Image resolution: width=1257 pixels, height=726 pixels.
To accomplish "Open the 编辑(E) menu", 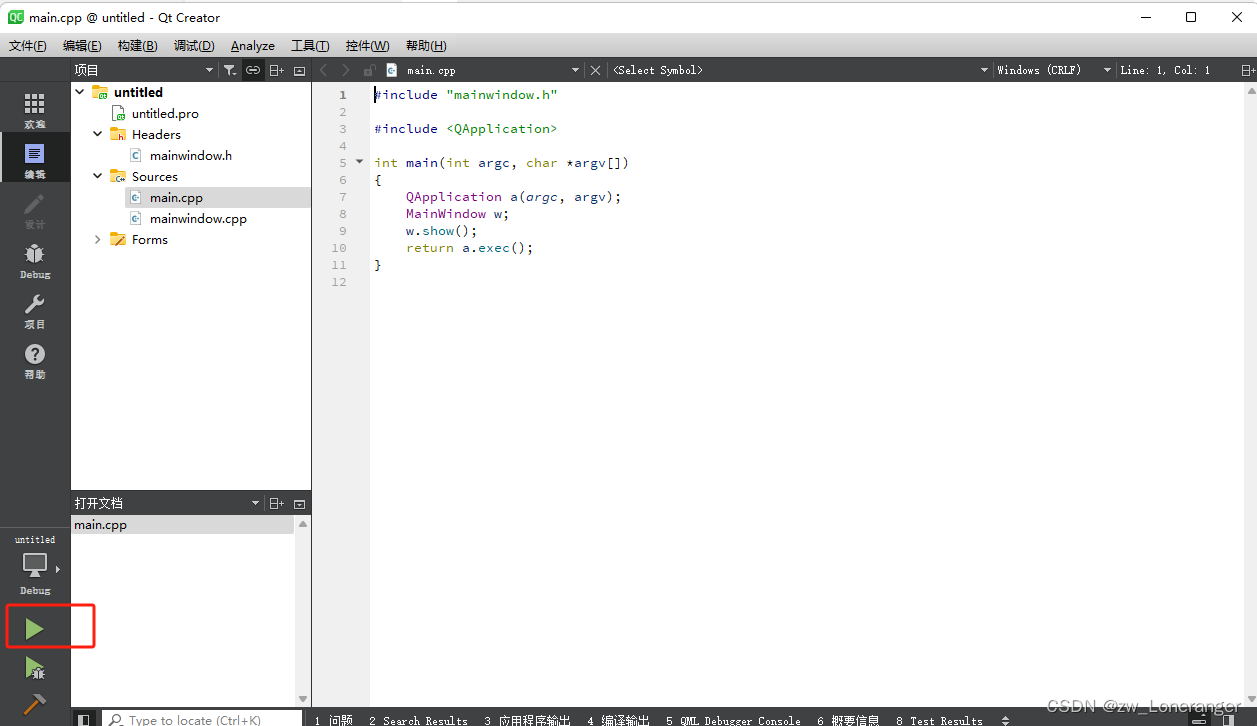I will point(82,46).
